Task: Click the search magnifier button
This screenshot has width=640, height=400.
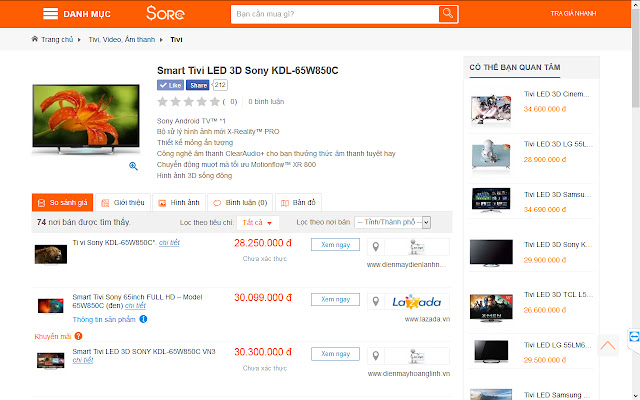Action: point(448,14)
